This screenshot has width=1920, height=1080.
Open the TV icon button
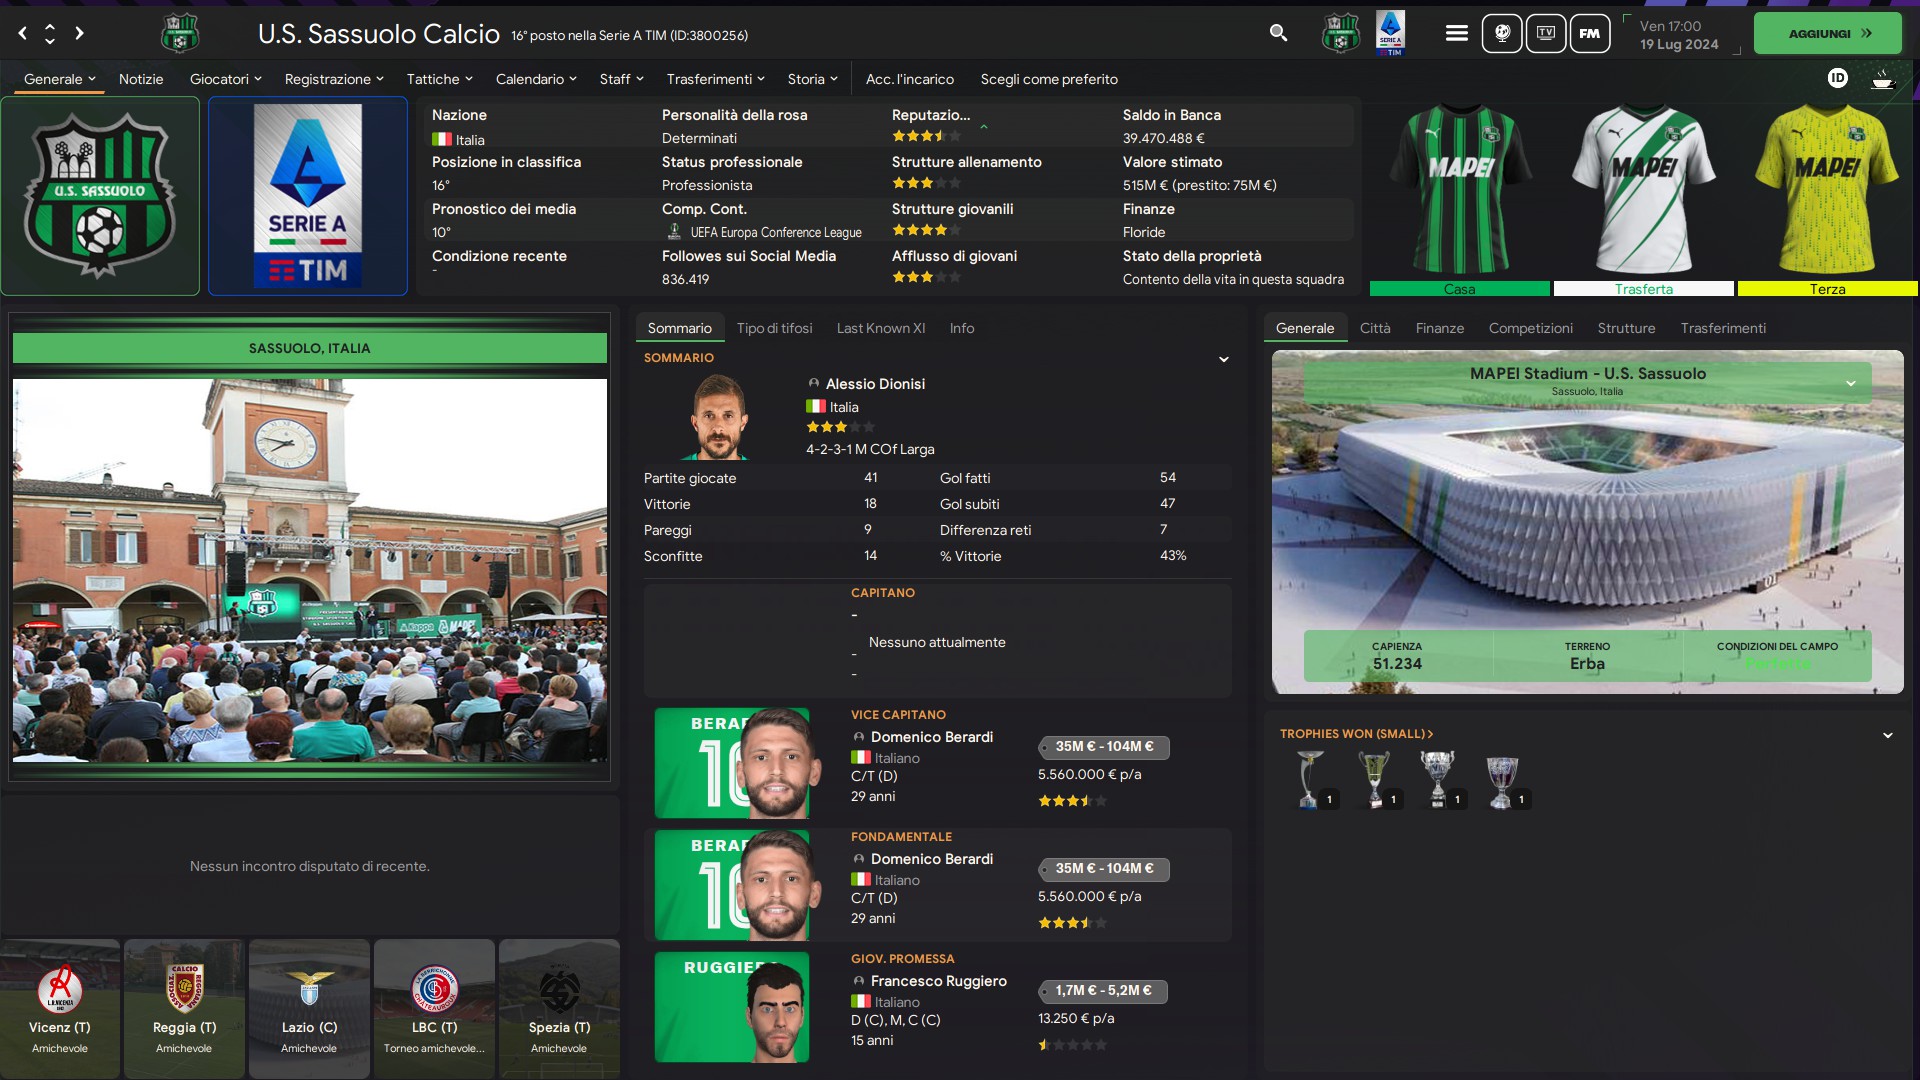(x=1545, y=33)
